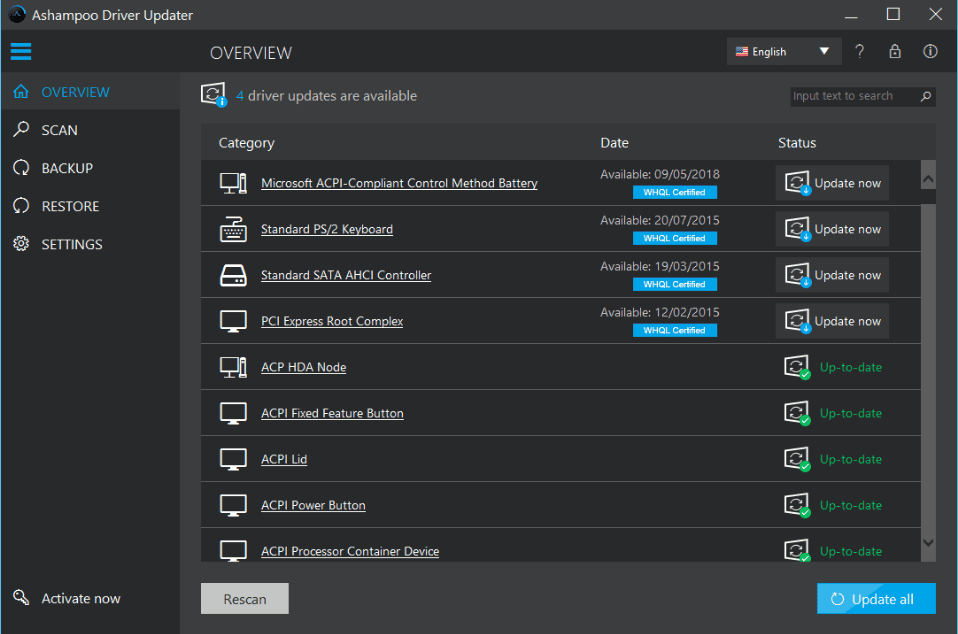
Task: Click the WHQL Certified badge for 12/02/2015
Action: click(x=675, y=330)
